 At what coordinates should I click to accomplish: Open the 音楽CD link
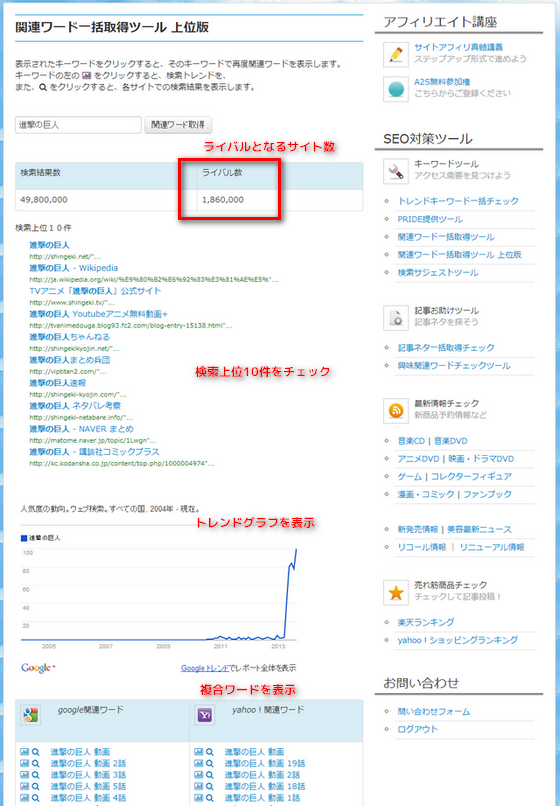tap(411, 441)
